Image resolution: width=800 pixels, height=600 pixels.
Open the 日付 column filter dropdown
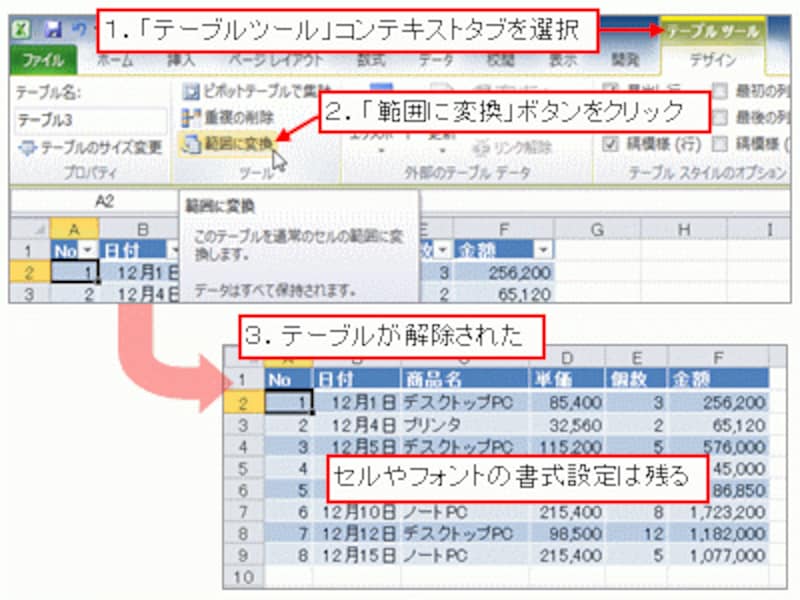pyautogui.click(x=172, y=251)
